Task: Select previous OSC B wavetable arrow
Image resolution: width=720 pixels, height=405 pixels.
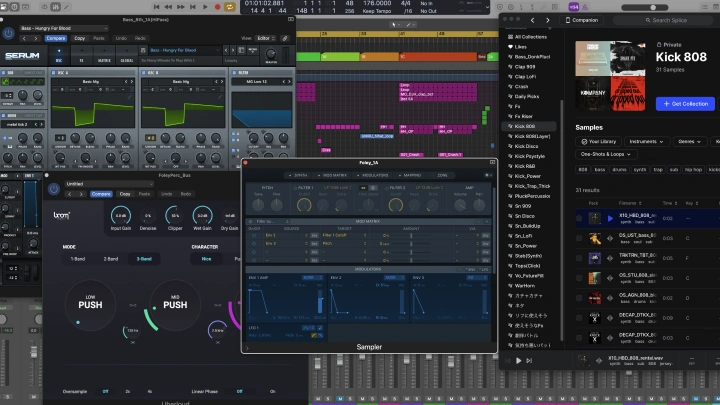Action: pos(216,82)
